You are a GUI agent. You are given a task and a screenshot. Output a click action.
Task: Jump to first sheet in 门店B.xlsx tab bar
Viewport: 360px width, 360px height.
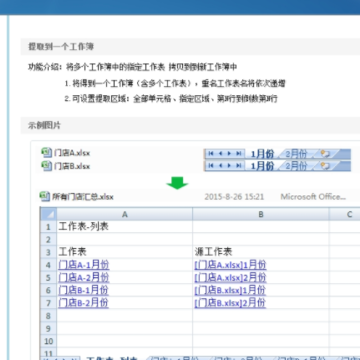[x=211, y=166]
